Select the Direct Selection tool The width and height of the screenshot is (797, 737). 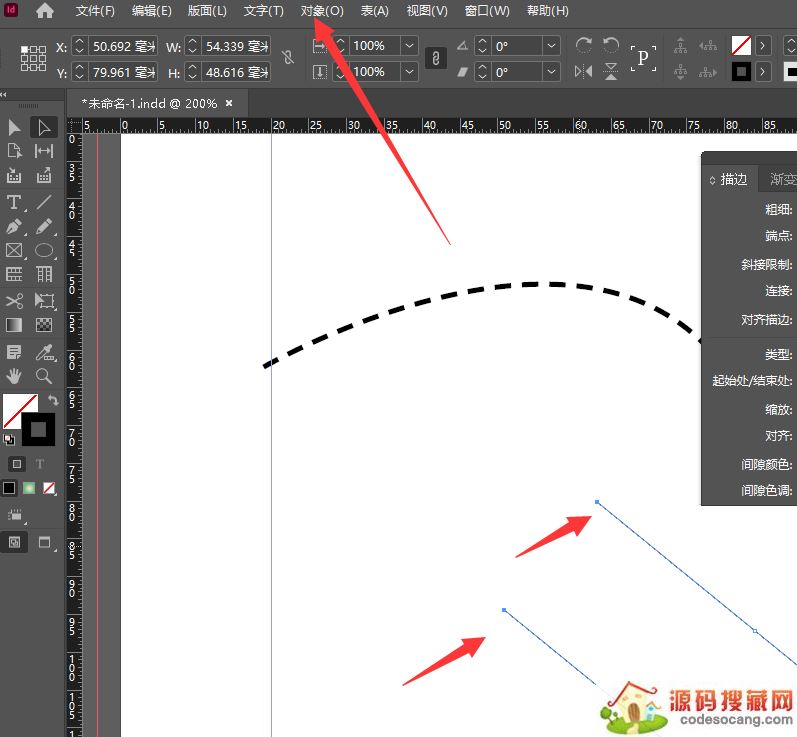pyautogui.click(x=44, y=127)
